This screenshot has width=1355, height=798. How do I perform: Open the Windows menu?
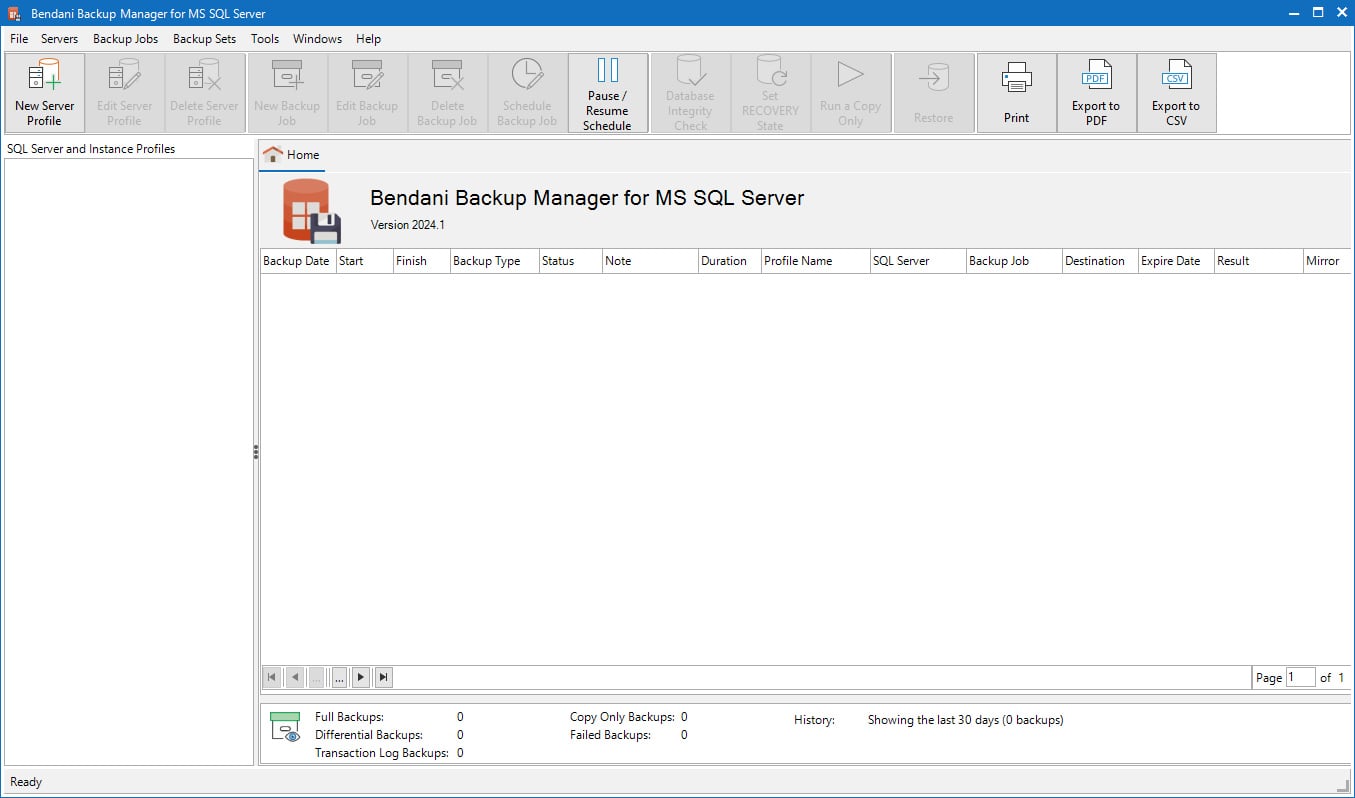click(x=317, y=39)
